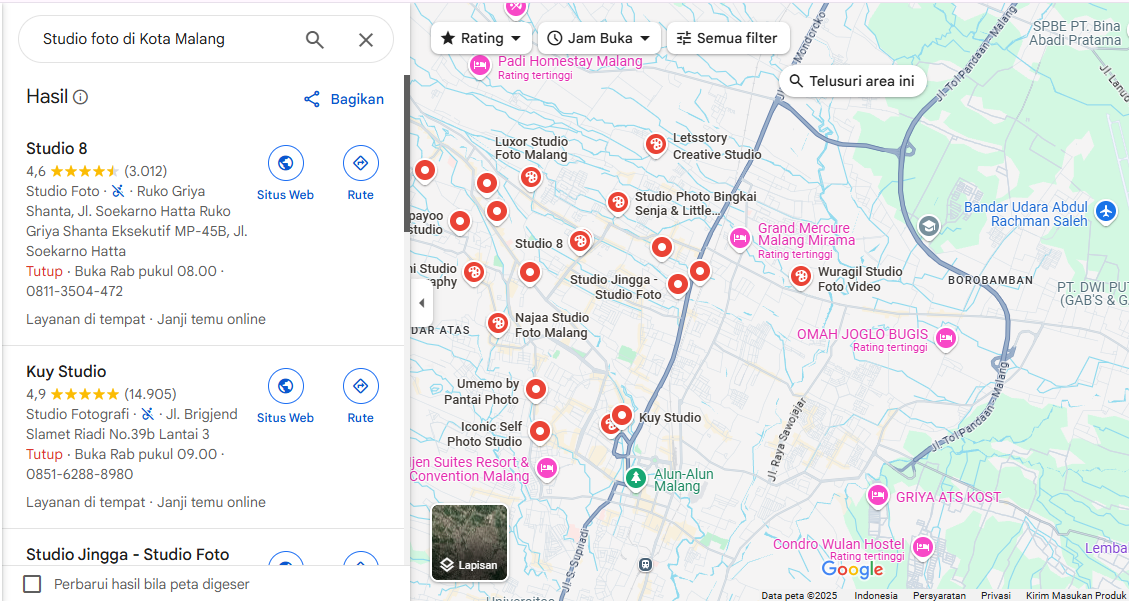The height and width of the screenshot is (601, 1129).
Task: Select the Alun-Alun Malang park marker
Action: click(635, 477)
